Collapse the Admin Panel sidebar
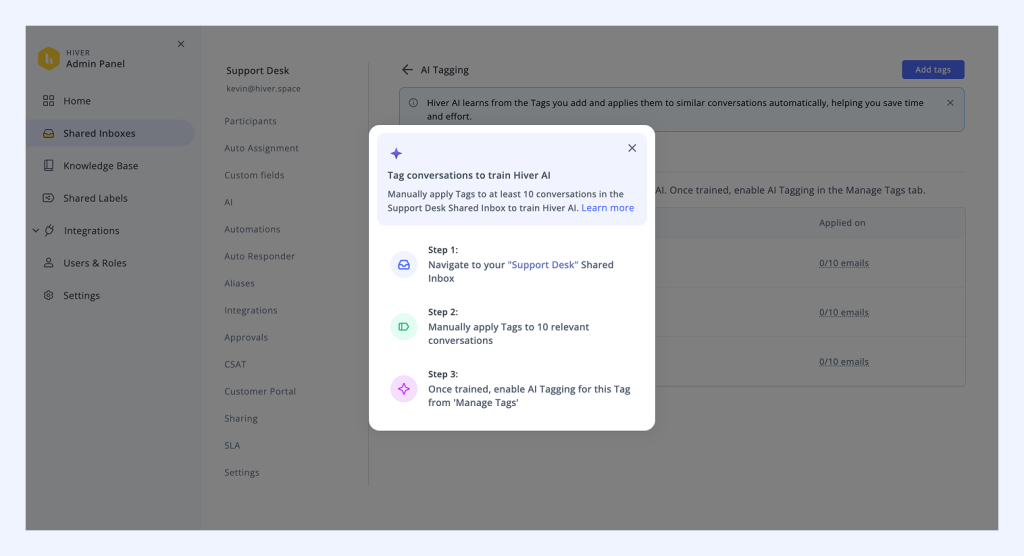 click(x=181, y=44)
